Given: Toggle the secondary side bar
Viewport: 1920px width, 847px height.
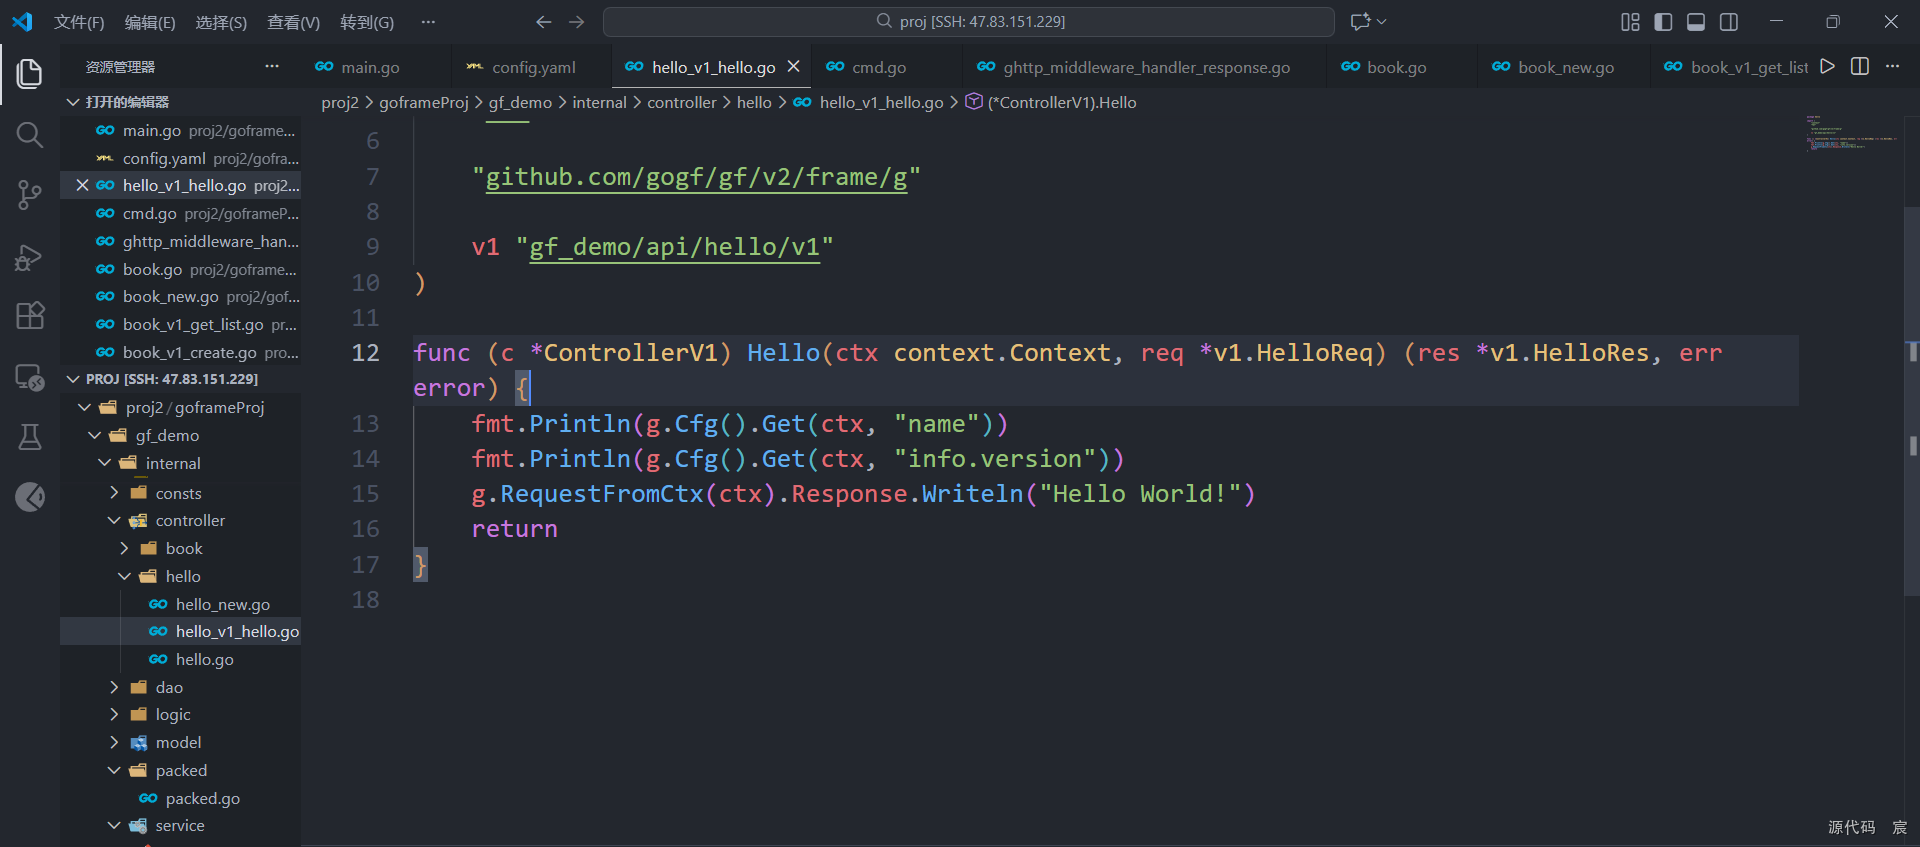Looking at the screenshot, I should coord(1729,22).
